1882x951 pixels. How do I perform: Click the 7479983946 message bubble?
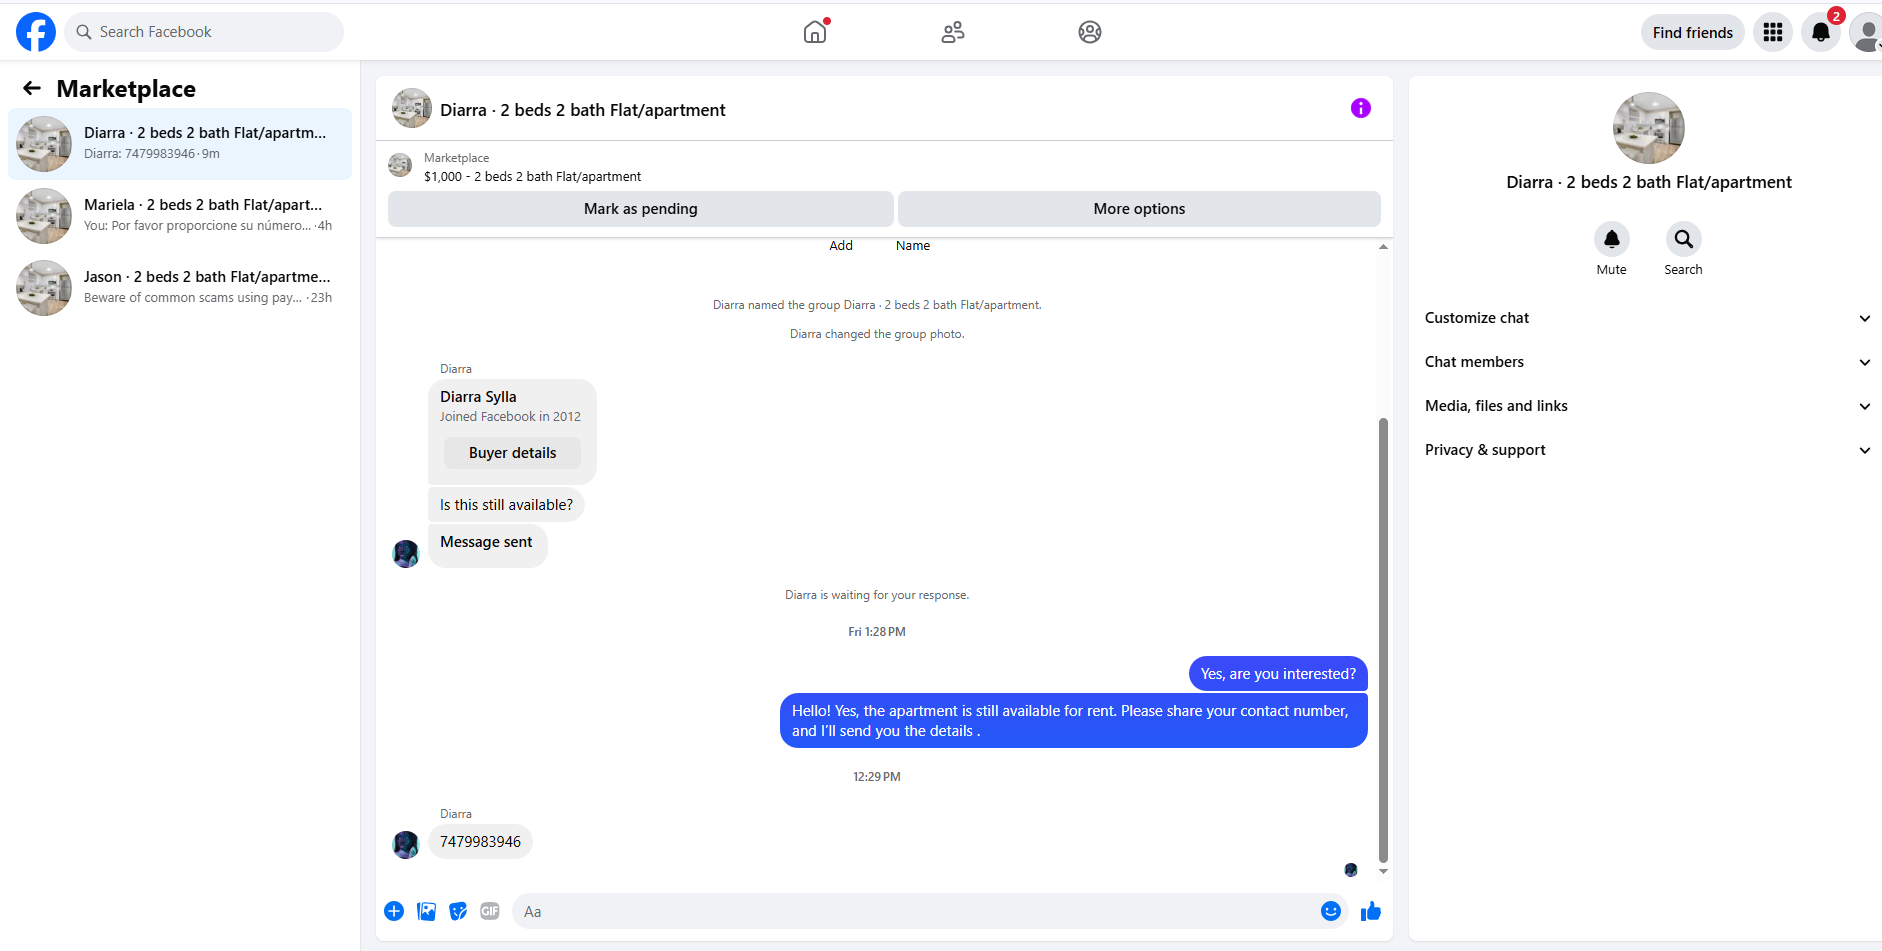[481, 842]
